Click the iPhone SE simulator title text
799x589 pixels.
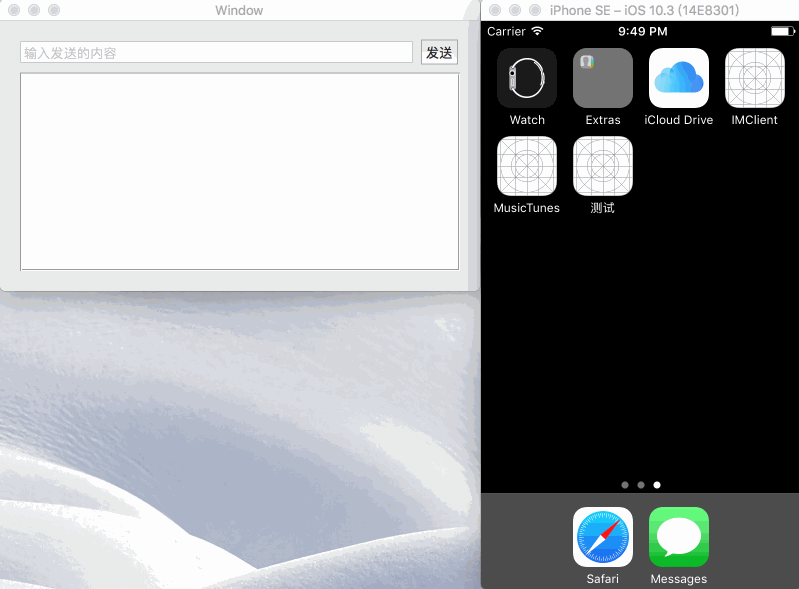[644, 10]
